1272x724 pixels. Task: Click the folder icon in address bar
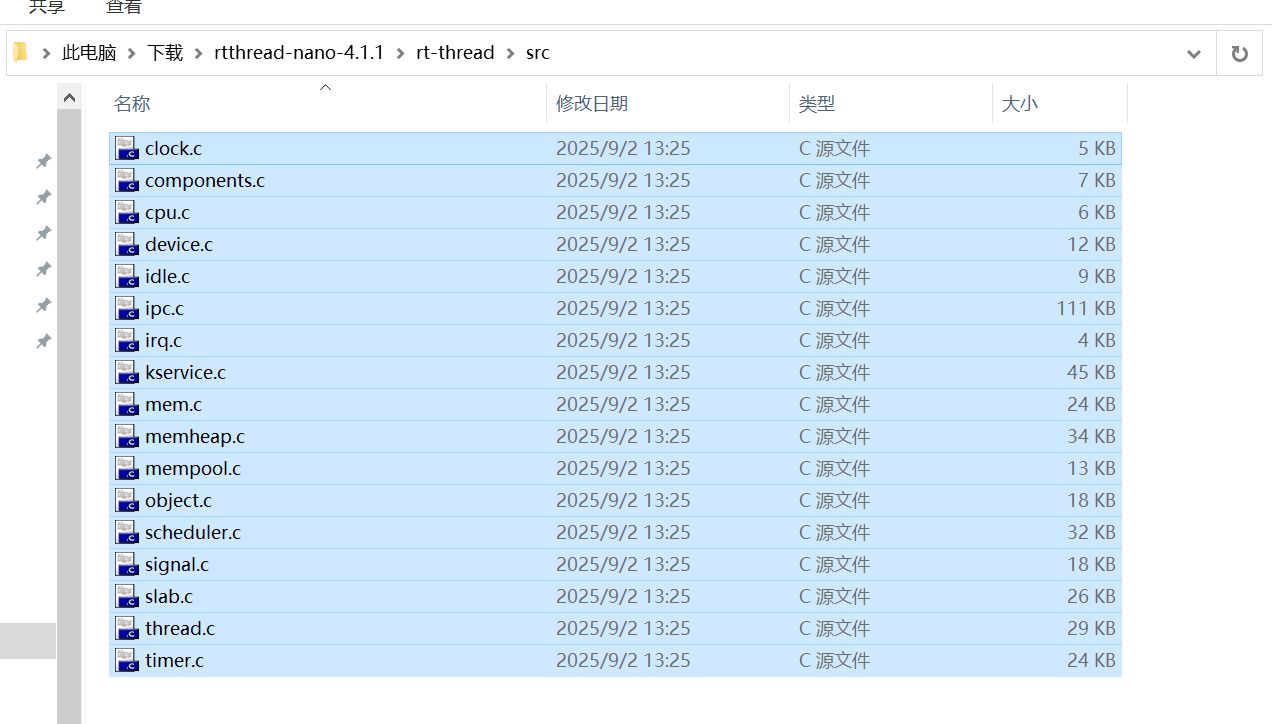tap(20, 52)
